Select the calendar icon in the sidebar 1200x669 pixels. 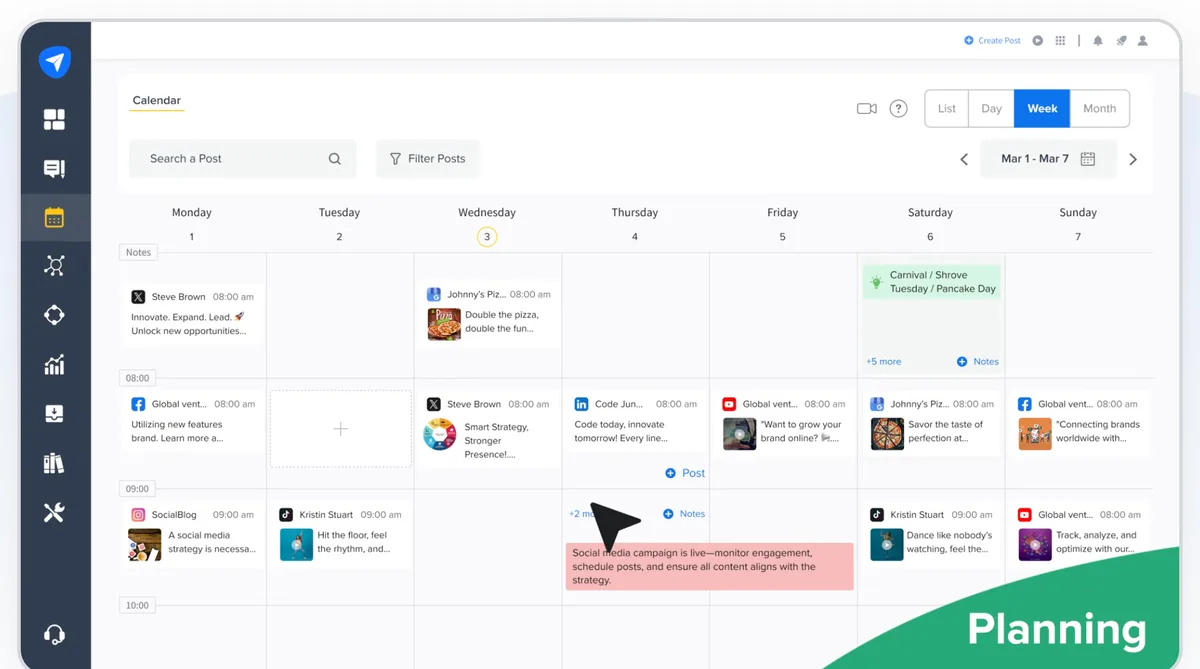click(55, 217)
